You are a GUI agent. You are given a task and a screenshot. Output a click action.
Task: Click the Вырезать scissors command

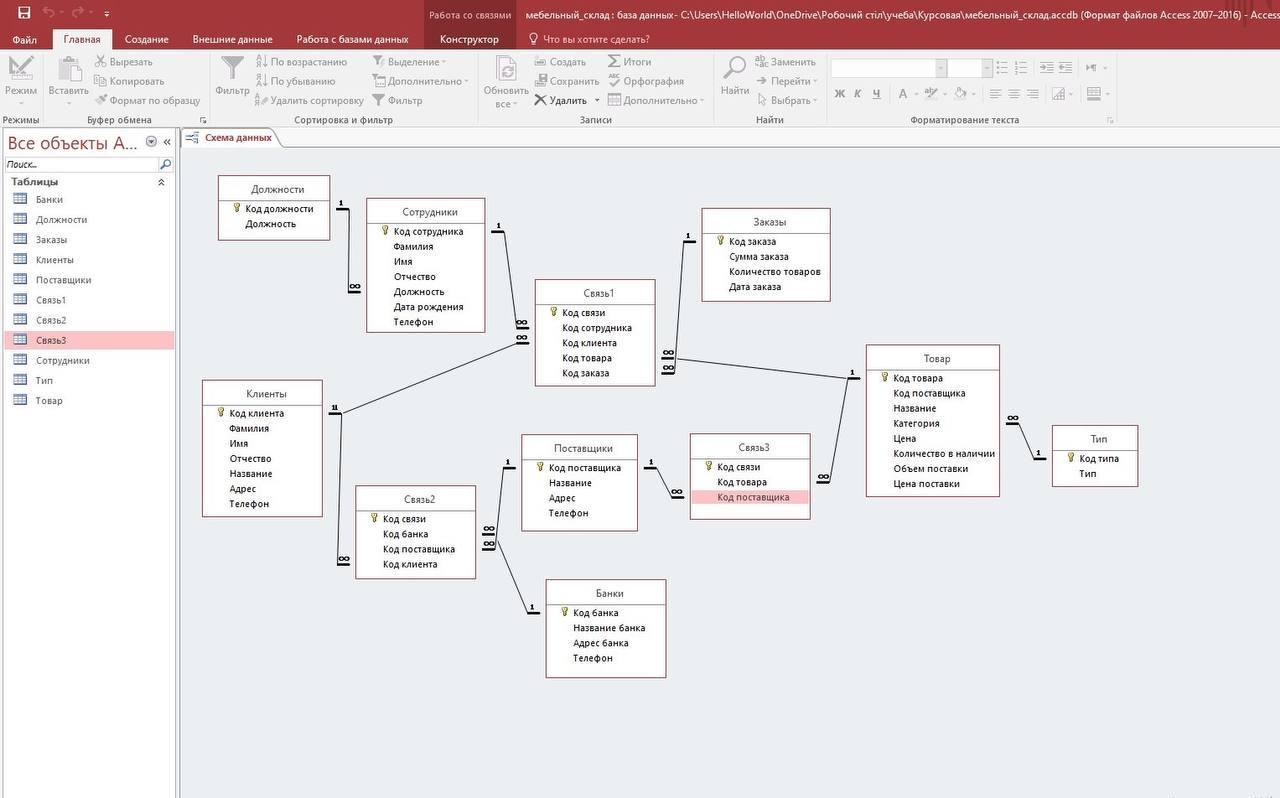(x=123, y=62)
